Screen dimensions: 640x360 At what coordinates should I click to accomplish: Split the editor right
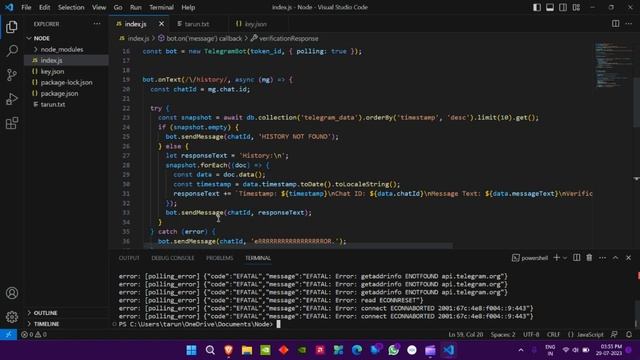pos(616,24)
